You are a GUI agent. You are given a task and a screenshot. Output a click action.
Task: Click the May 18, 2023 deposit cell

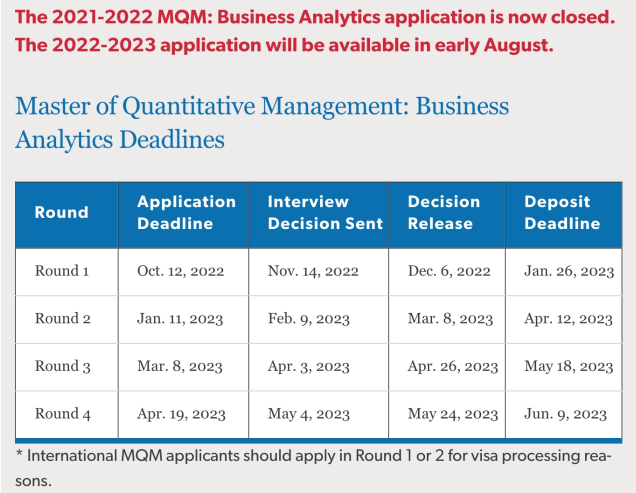point(569,366)
